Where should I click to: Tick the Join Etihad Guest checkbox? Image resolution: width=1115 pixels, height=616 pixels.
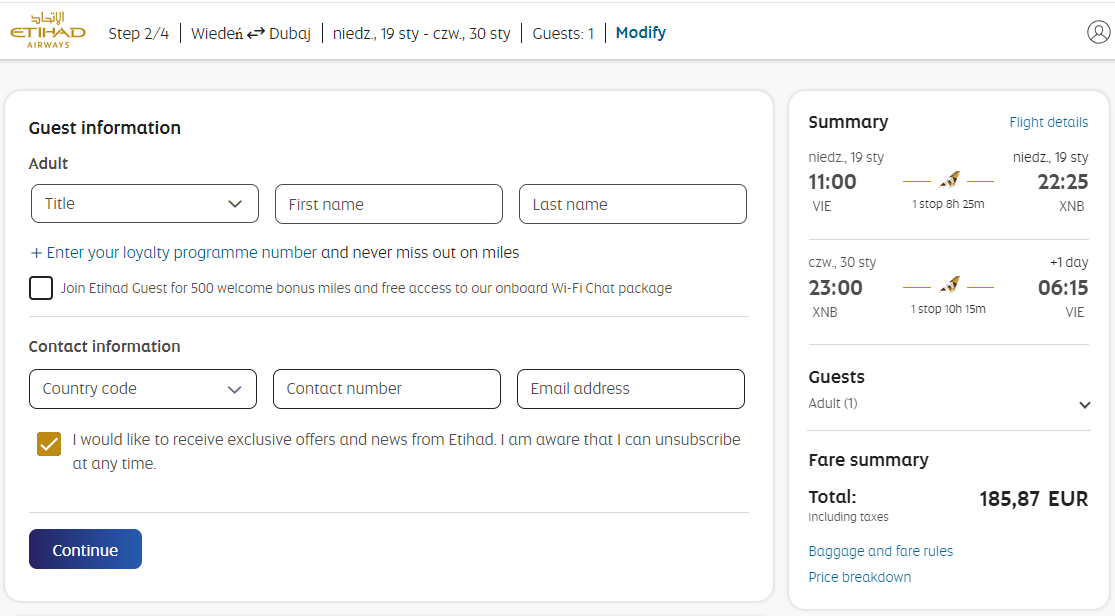coord(41,288)
